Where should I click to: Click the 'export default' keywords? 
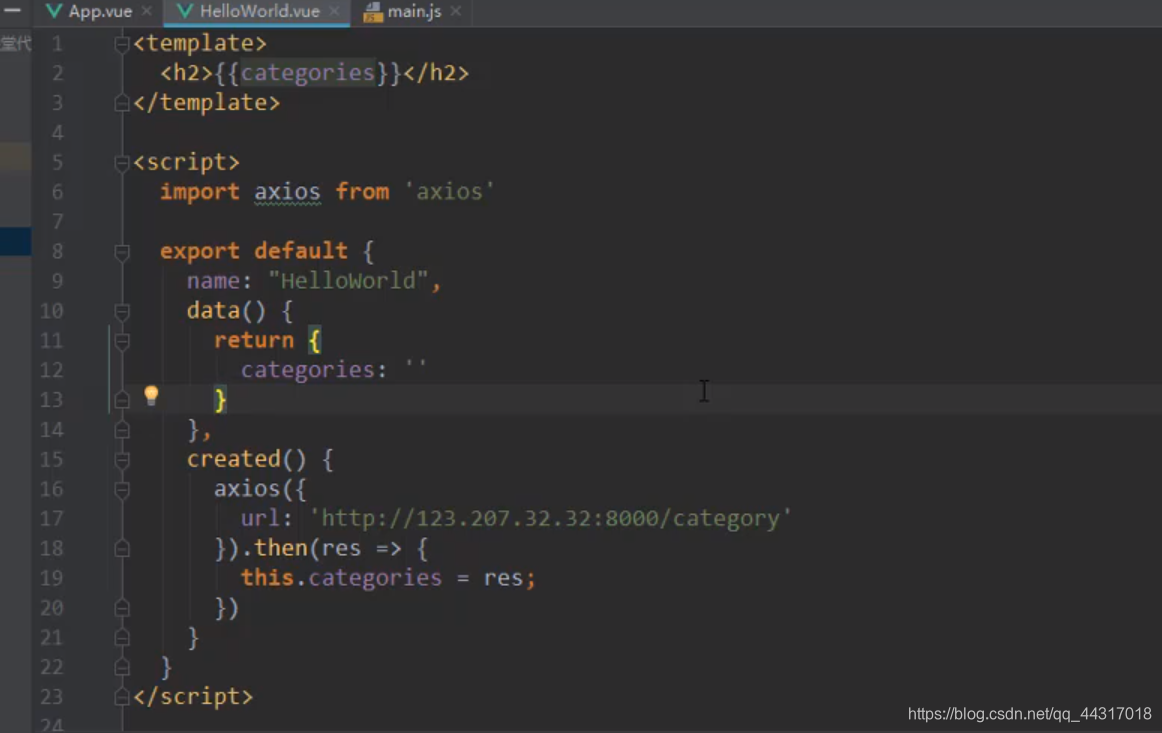coord(253,251)
